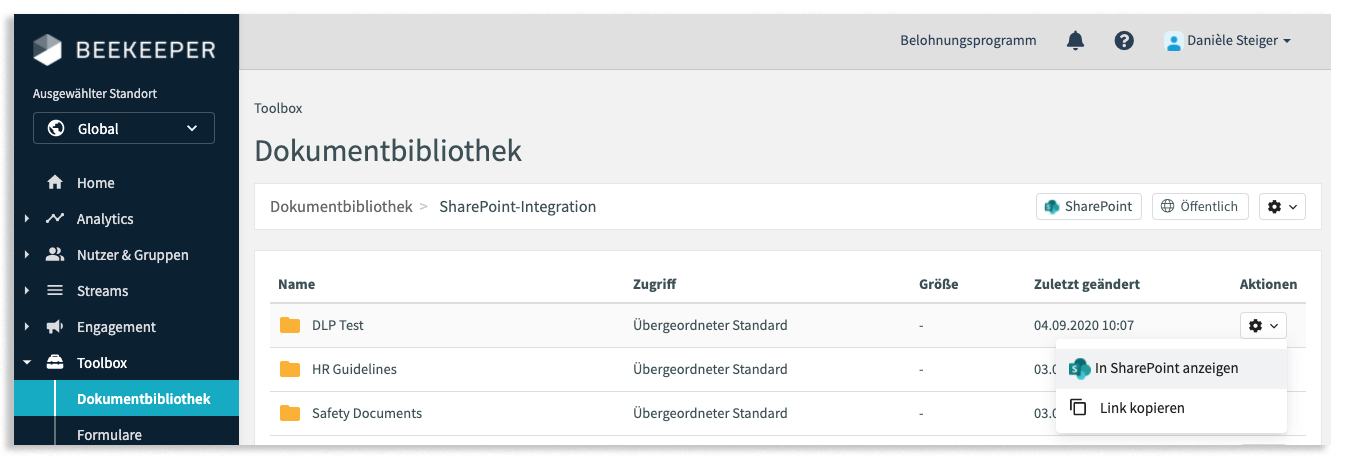The width and height of the screenshot is (1345, 459).
Task: Open the Global location dropdown
Action: (124, 128)
